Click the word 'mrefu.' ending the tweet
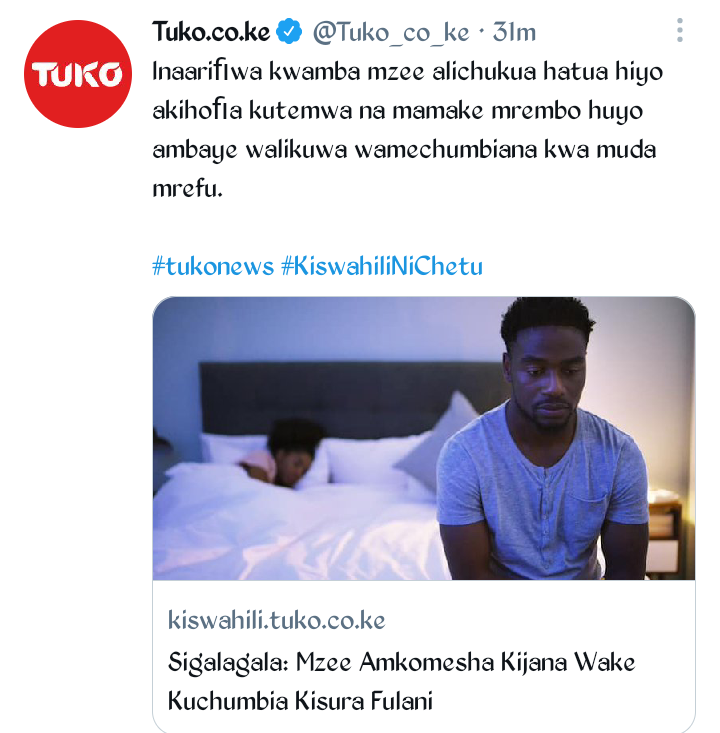This screenshot has height=733, width=720. 187,189
